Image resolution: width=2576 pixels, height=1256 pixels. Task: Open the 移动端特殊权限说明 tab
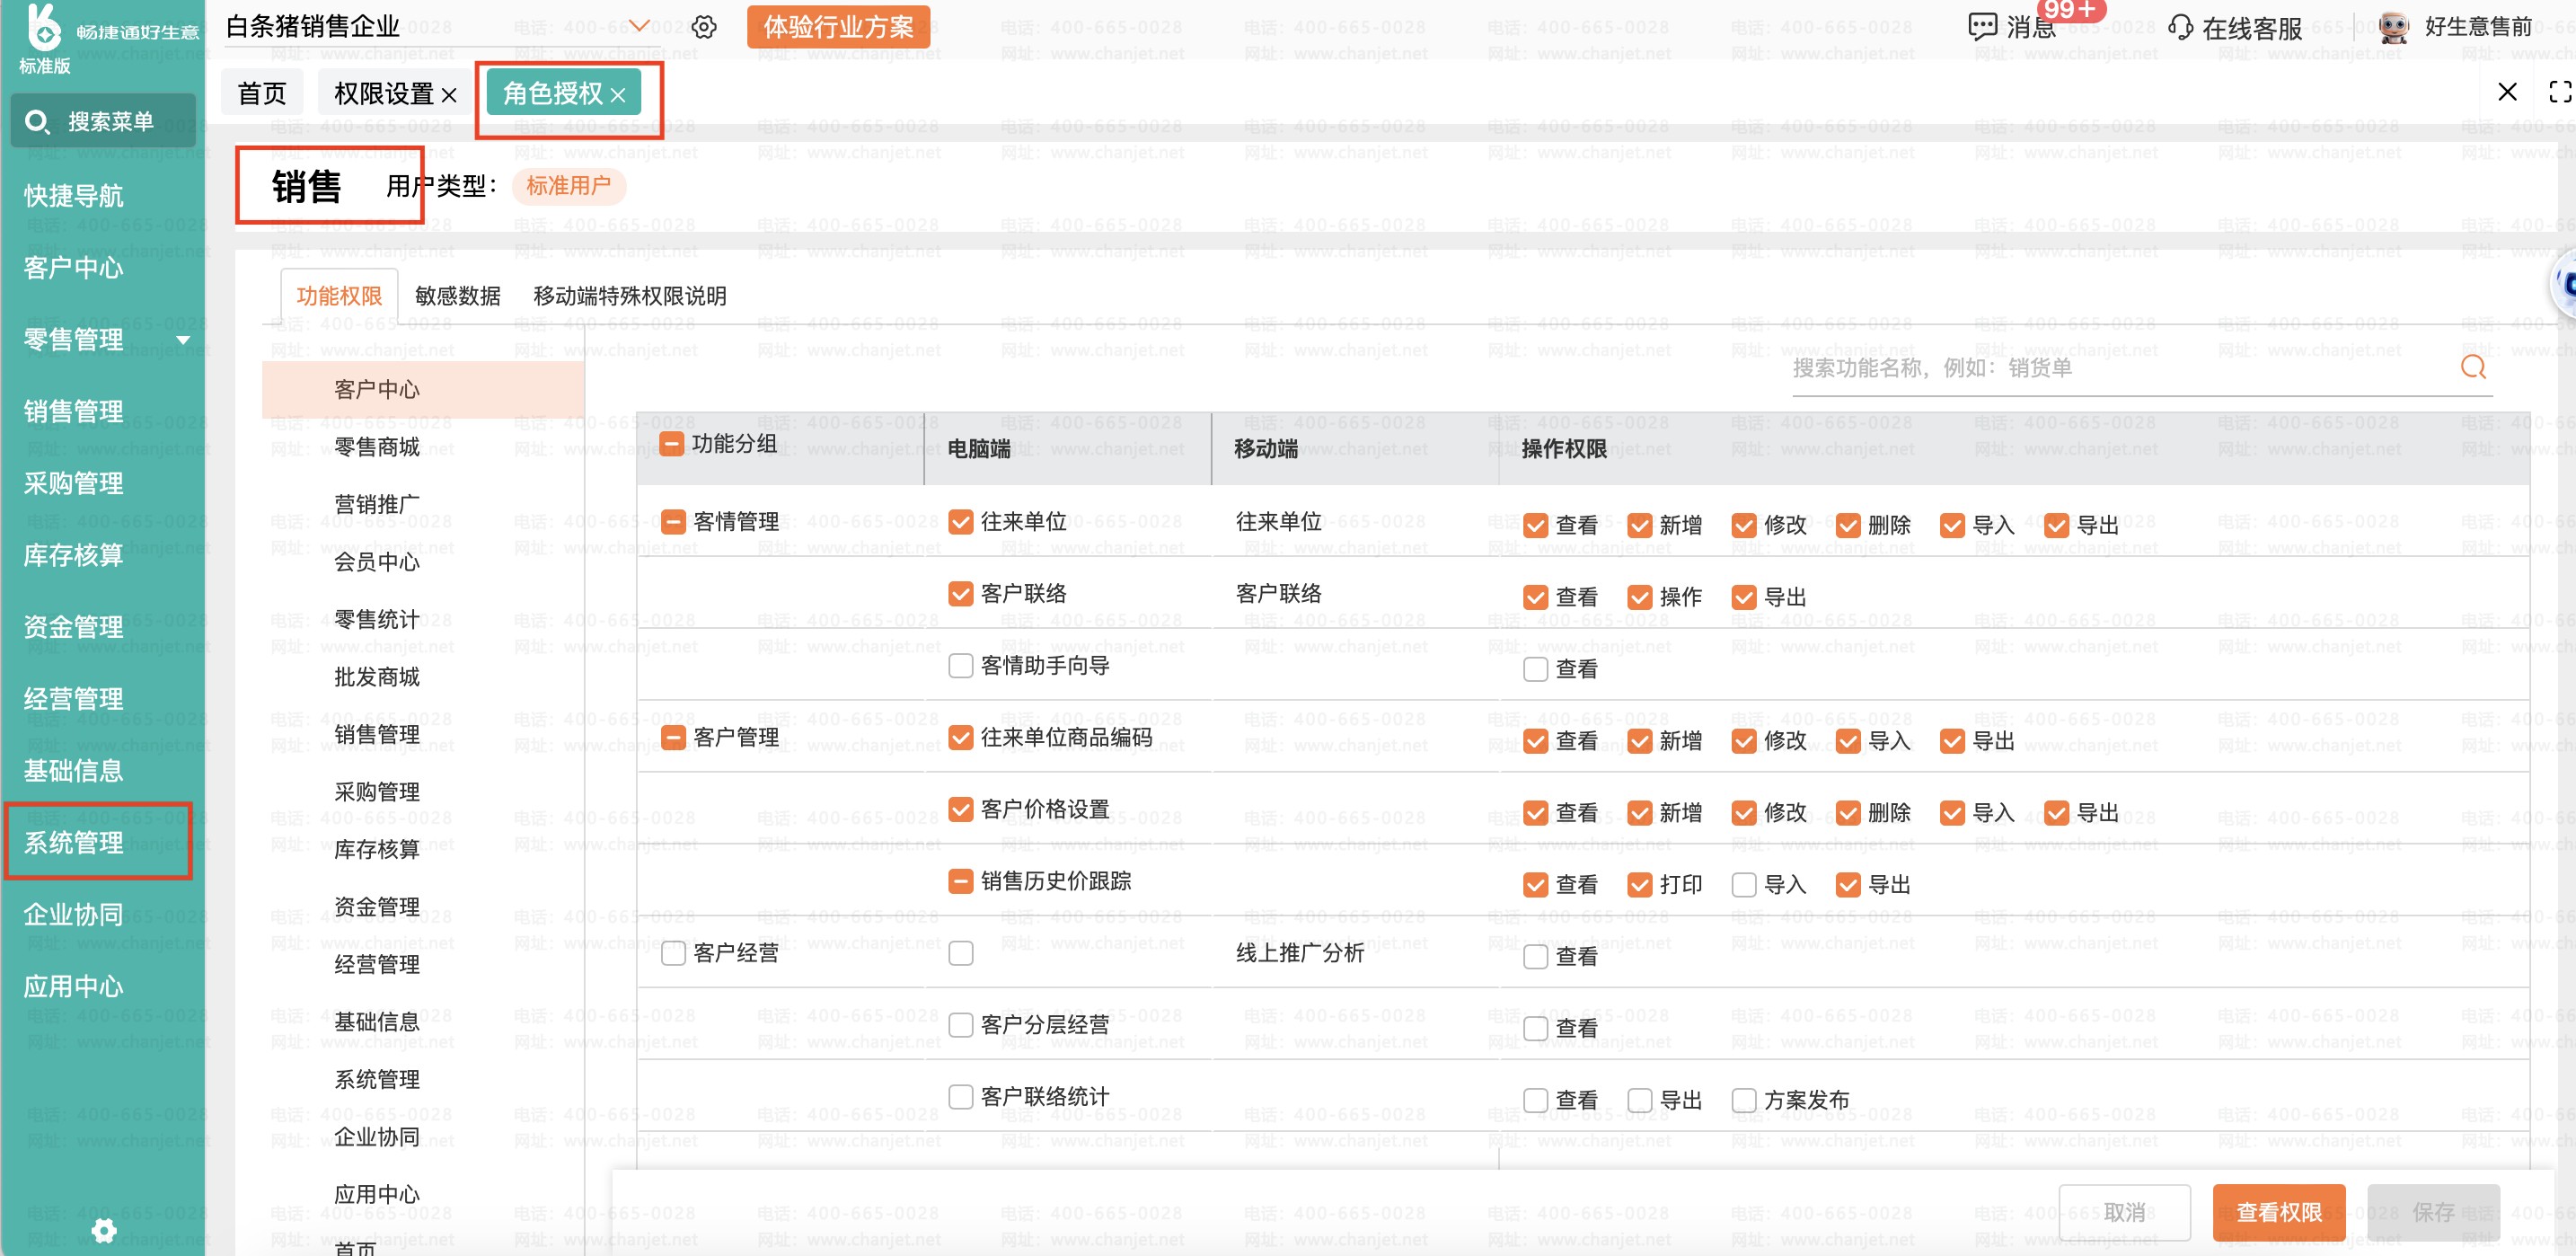pyautogui.click(x=629, y=296)
